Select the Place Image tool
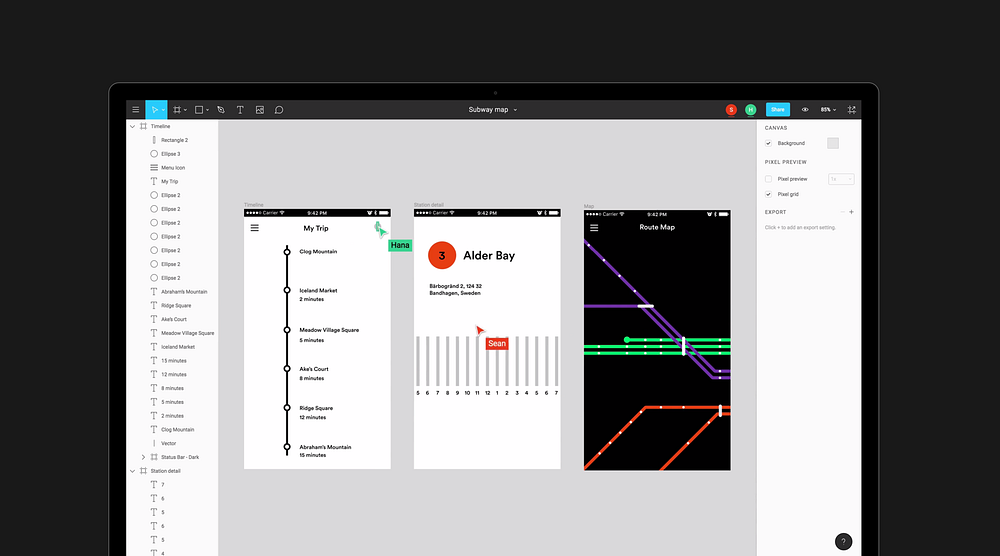 tap(260, 110)
